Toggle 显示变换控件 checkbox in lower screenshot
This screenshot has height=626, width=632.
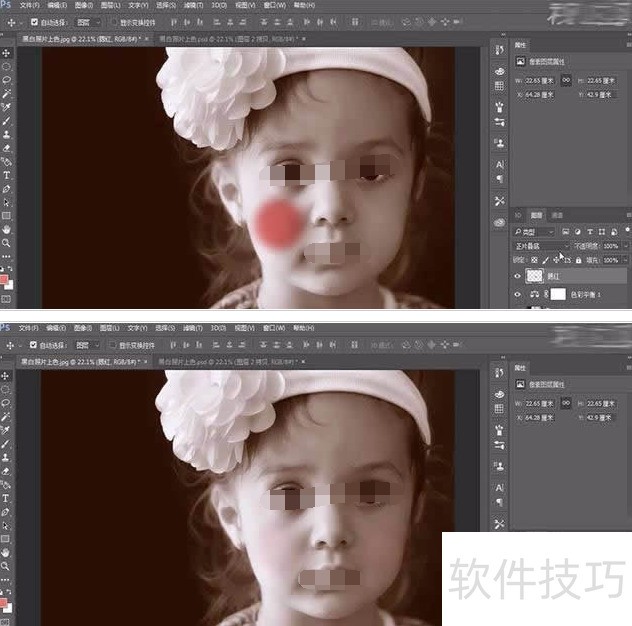click(x=113, y=345)
